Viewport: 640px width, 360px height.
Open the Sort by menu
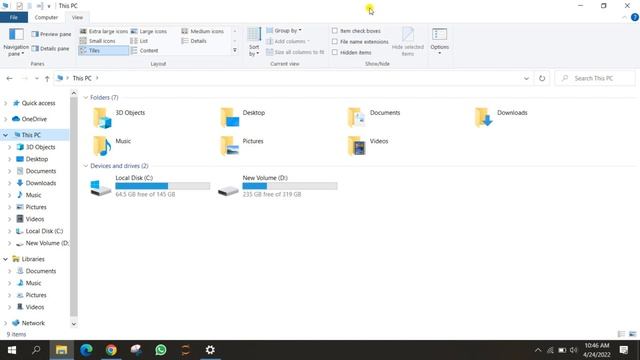(254, 42)
